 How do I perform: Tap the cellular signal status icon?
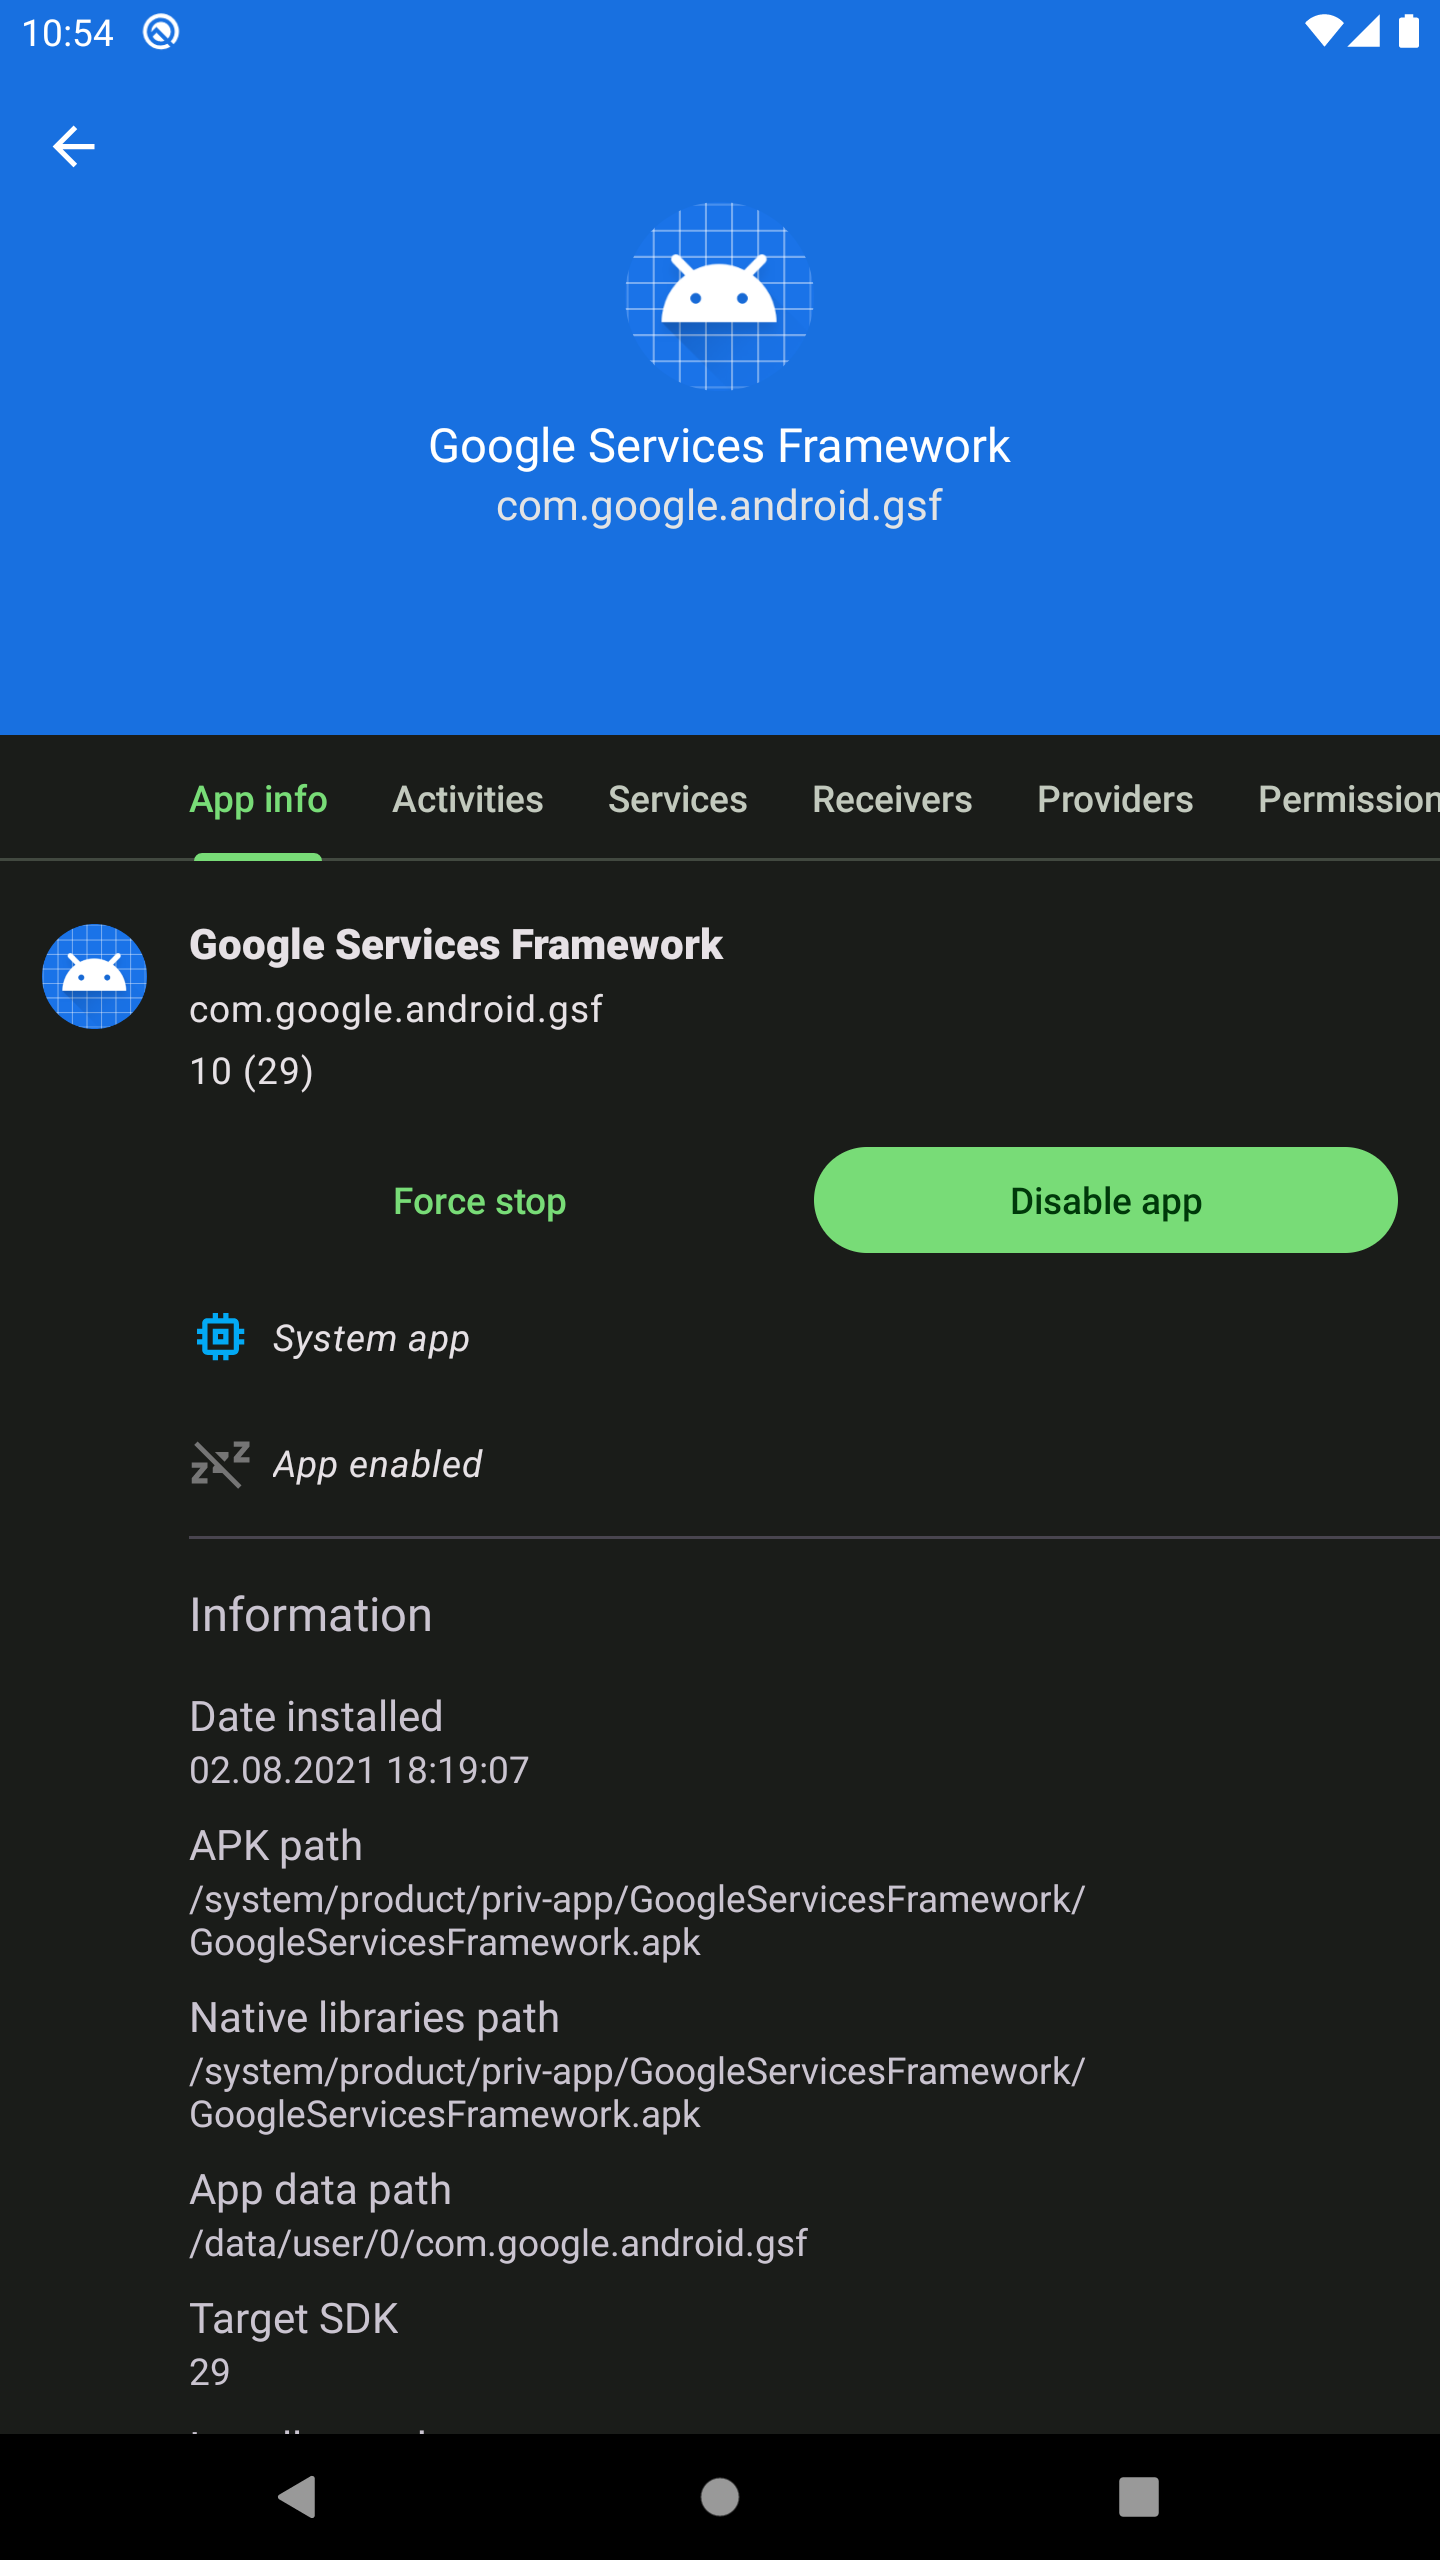1364,32
